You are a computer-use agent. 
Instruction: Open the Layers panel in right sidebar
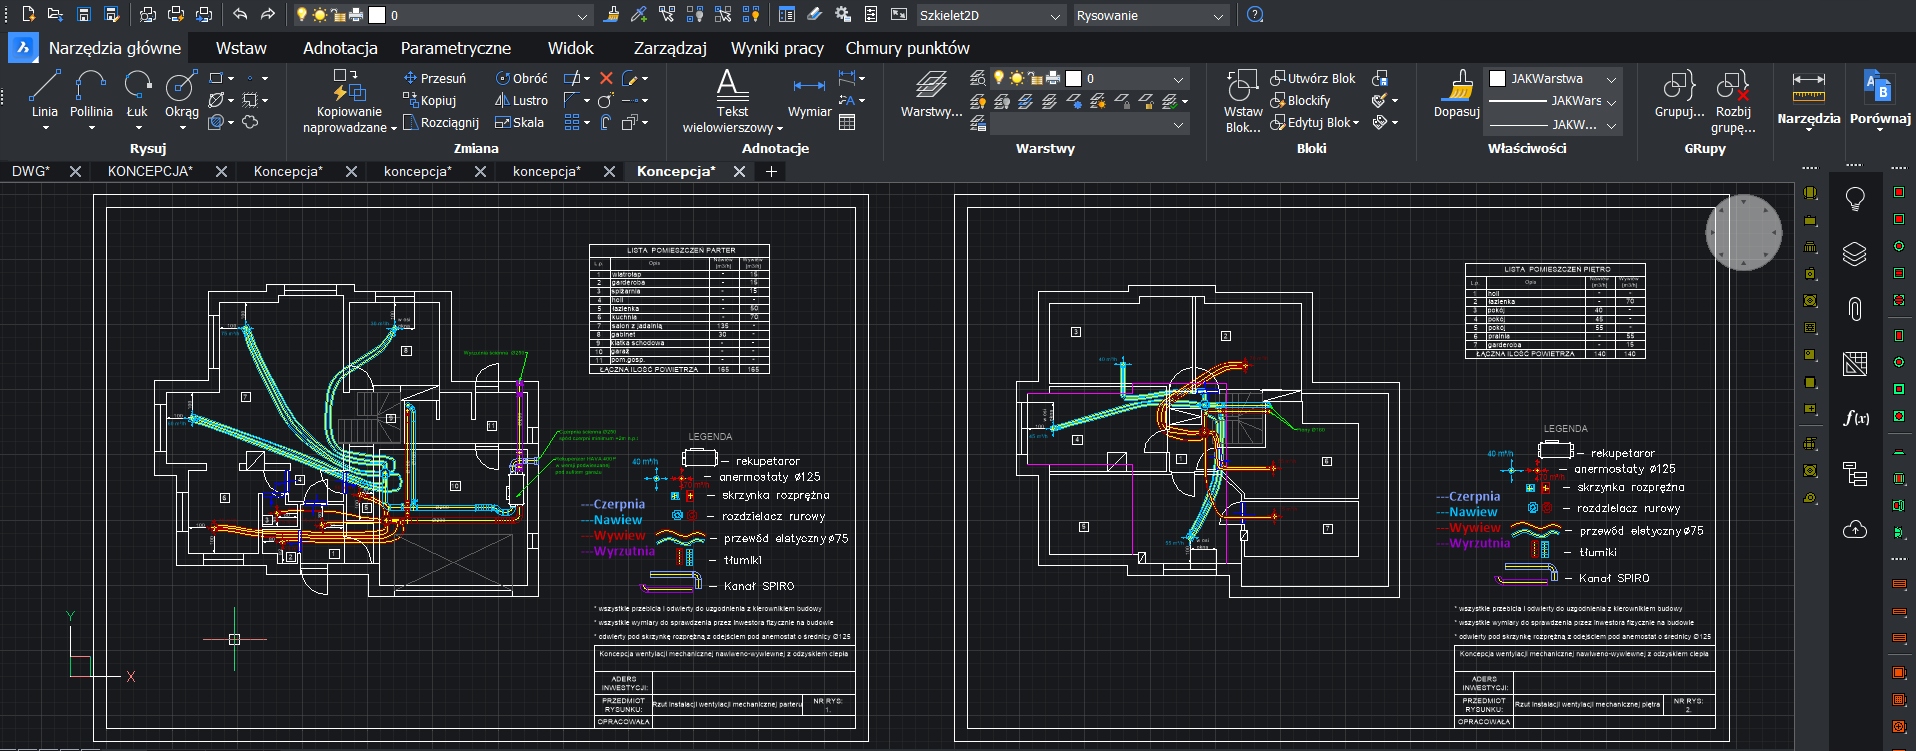1854,254
